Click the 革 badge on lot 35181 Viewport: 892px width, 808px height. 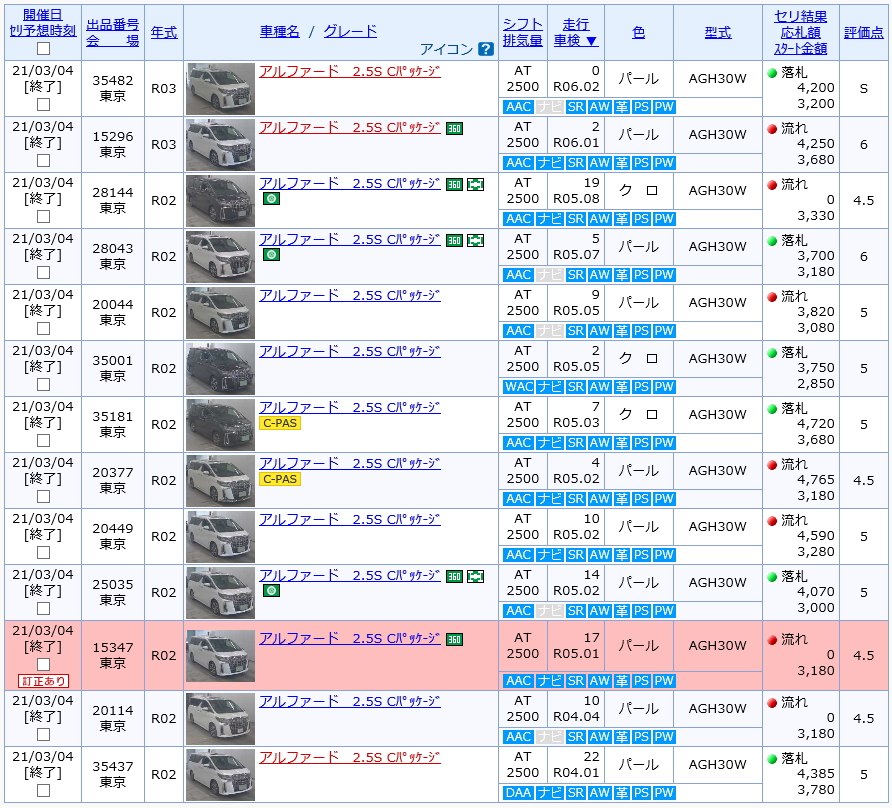(622, 443)
